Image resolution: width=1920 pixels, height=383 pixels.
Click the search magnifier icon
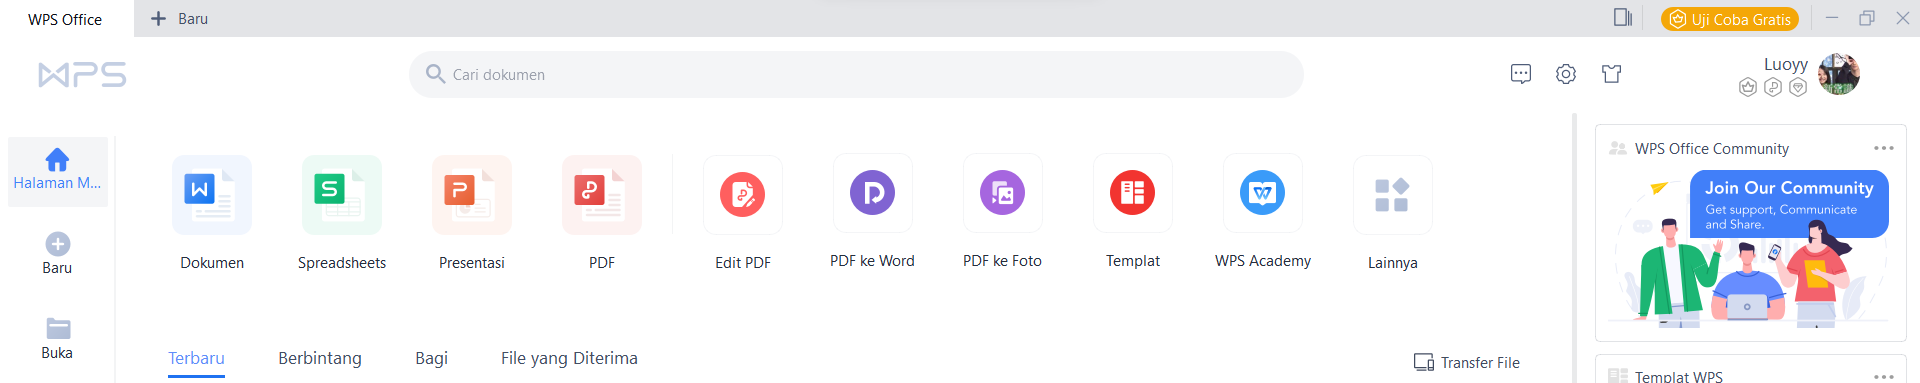435,74
